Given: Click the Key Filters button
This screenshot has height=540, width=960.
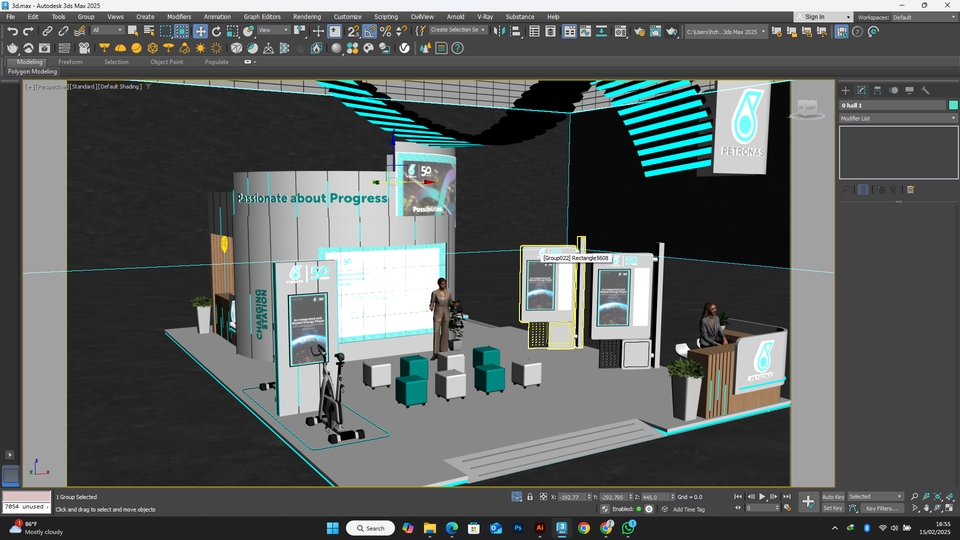Looking at the screenshot, I should click(882, 508).
